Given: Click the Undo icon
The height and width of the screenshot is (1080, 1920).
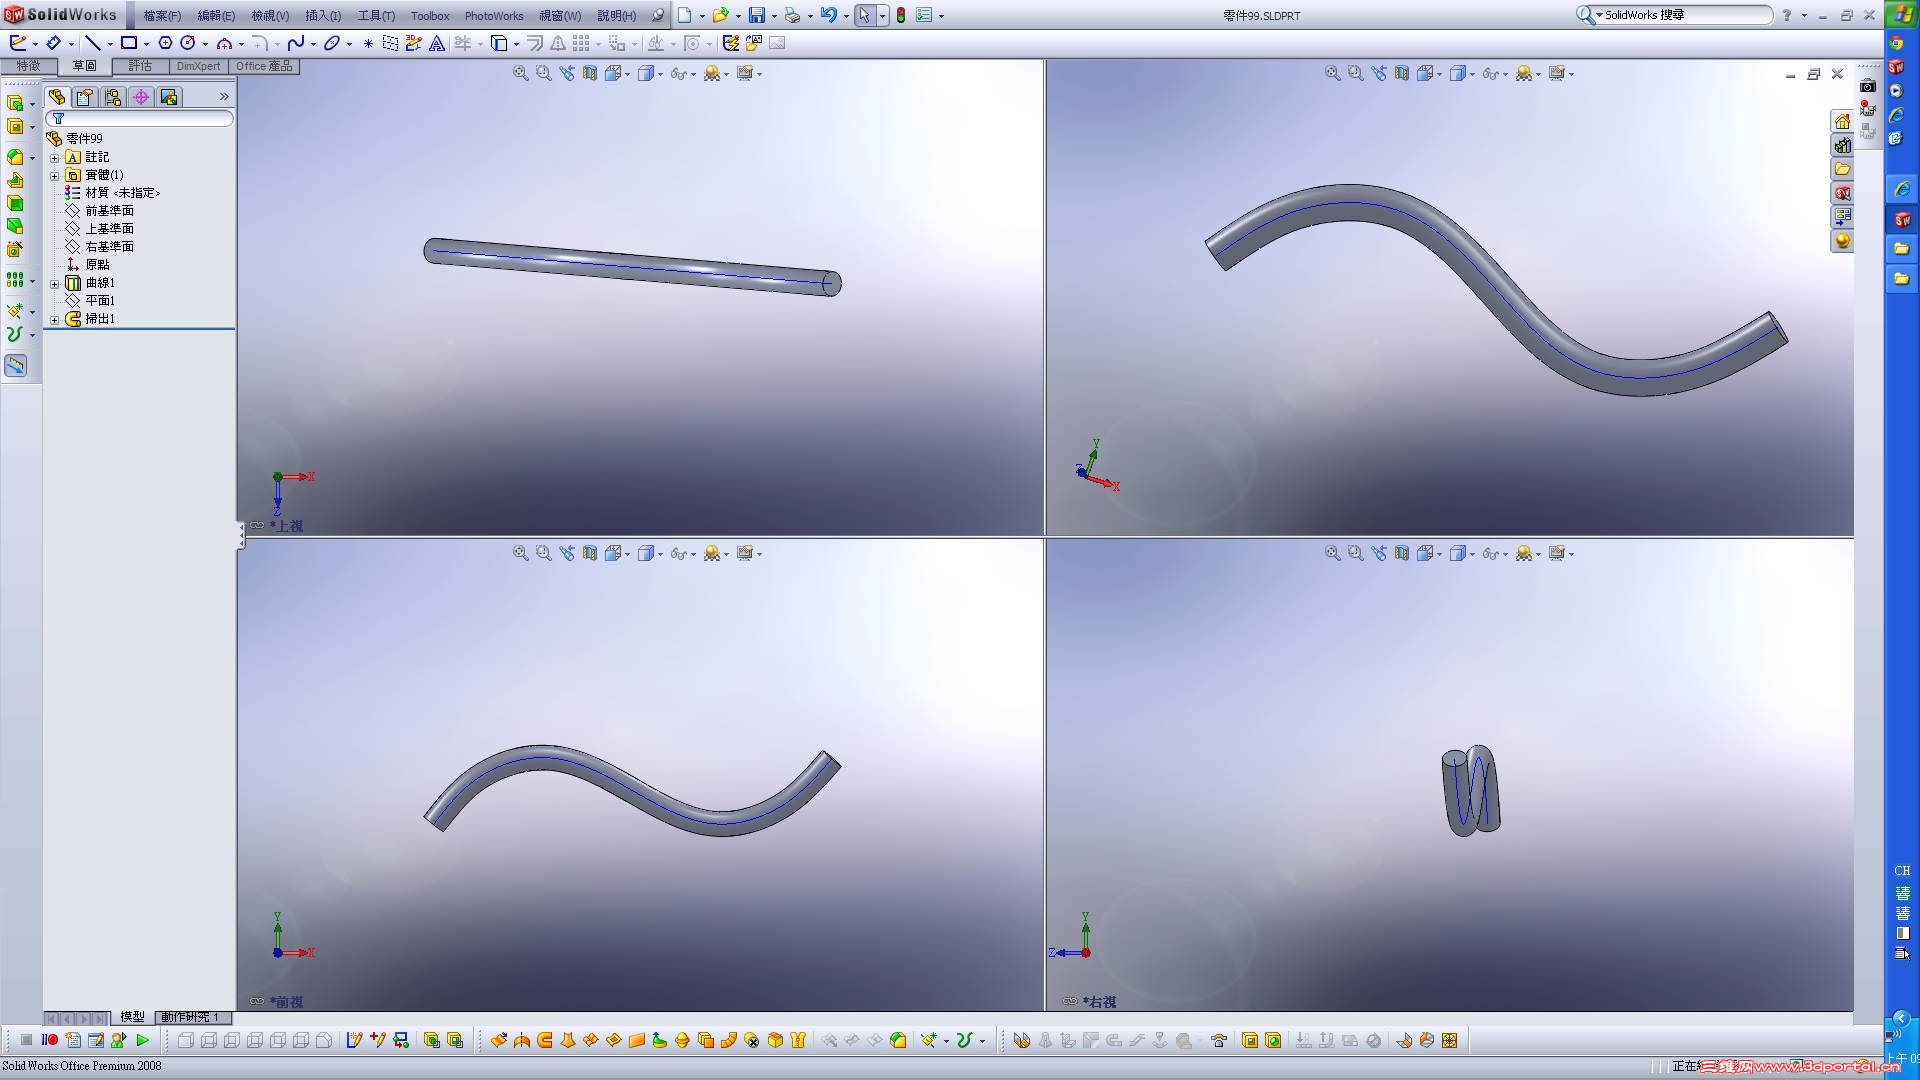Looking at the screenshot, I should pos(828,15).
